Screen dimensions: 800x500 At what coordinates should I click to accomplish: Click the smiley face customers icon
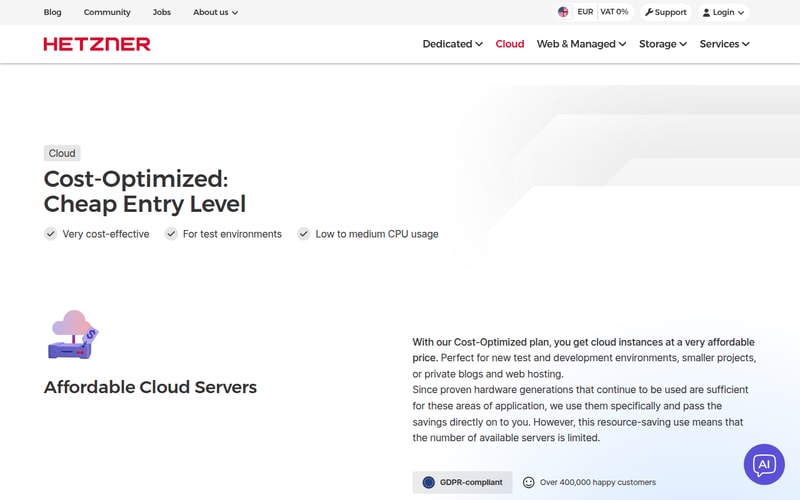pos(529,482)
